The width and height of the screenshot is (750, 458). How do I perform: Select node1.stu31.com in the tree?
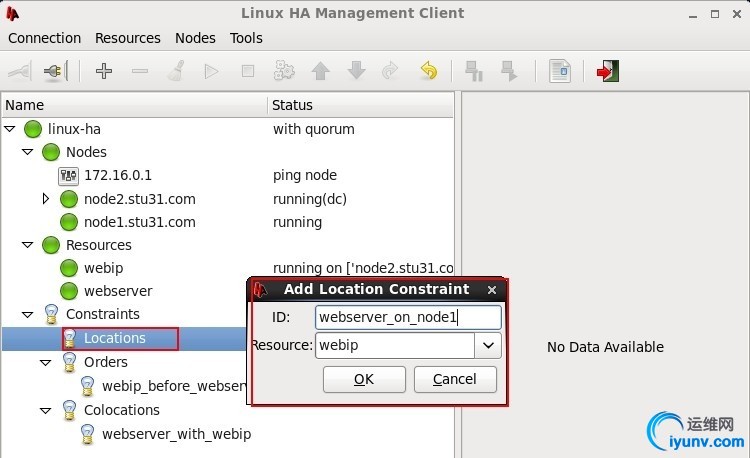coord(140,222)
